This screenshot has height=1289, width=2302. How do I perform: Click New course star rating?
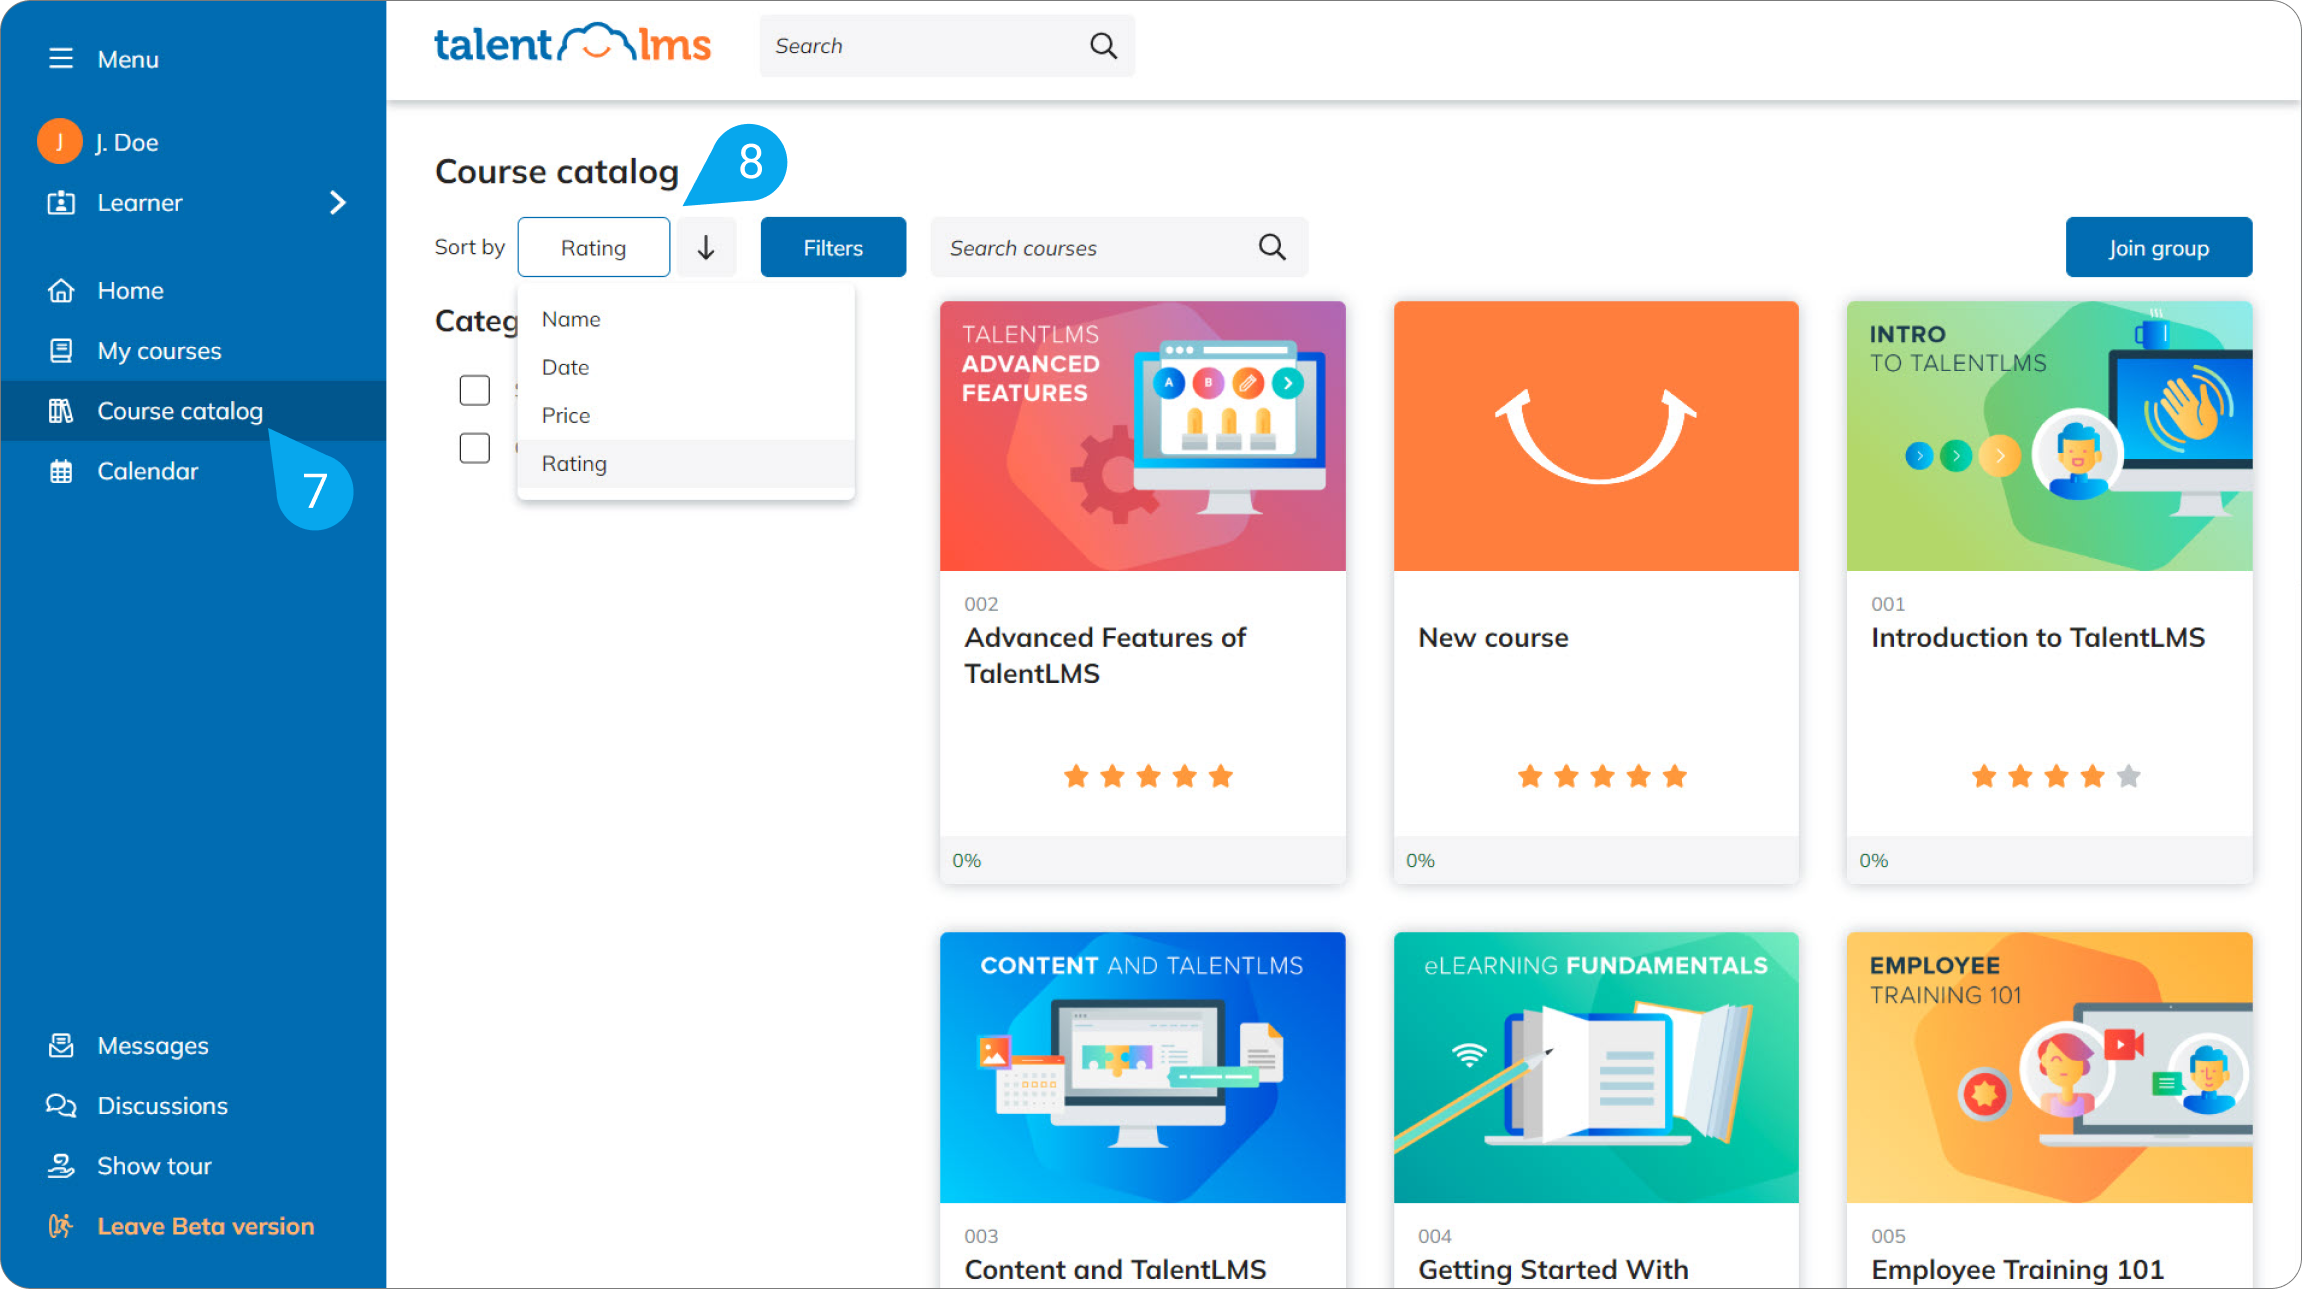tap(1602, 775)
